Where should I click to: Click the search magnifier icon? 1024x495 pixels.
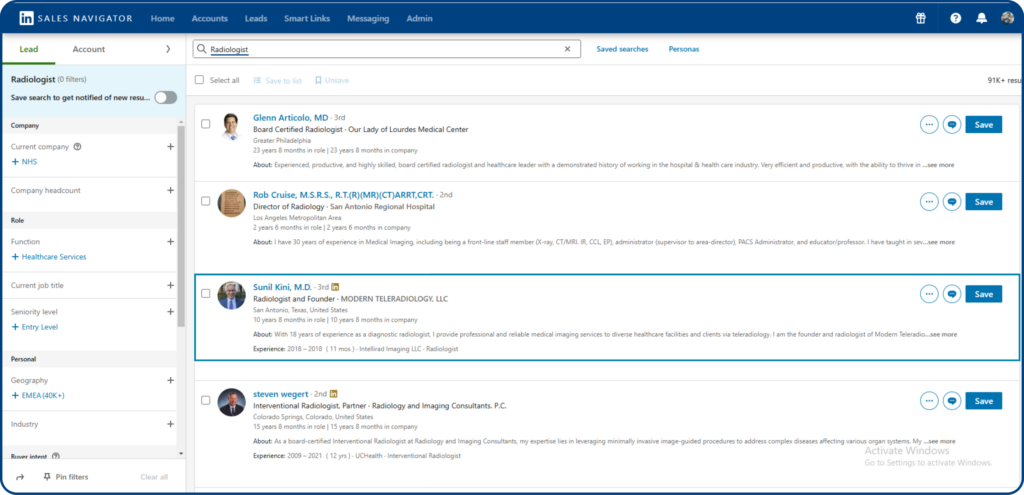[x=202, y=49]
